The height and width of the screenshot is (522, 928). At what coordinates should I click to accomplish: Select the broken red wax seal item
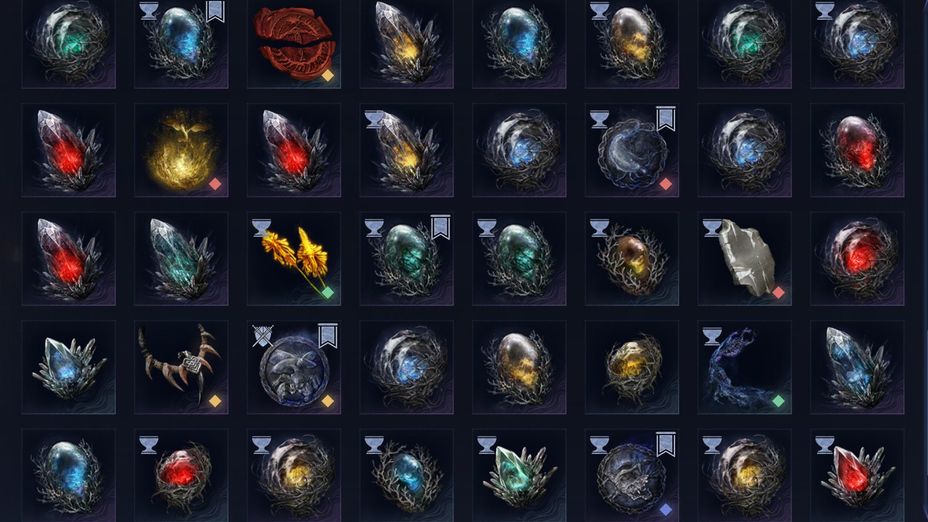pyautogui.click(x=294, y=43)
